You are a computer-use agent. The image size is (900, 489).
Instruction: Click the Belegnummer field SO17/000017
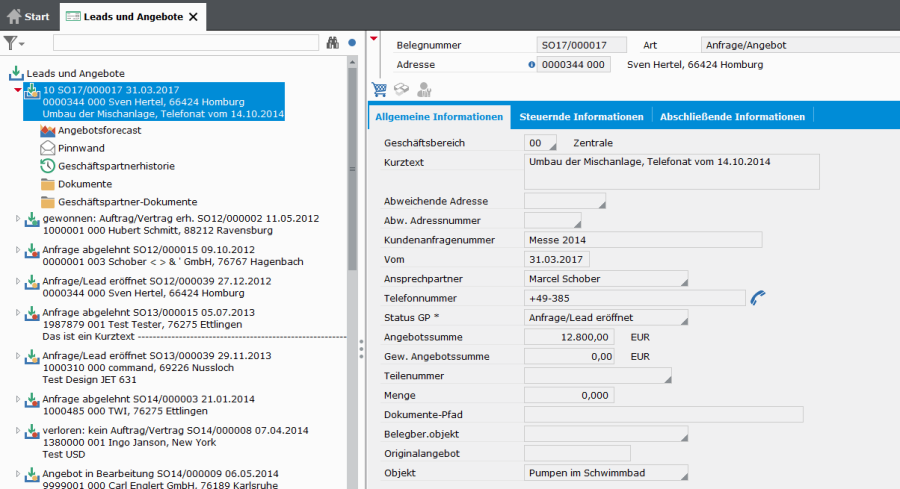[x=581, y=45]
